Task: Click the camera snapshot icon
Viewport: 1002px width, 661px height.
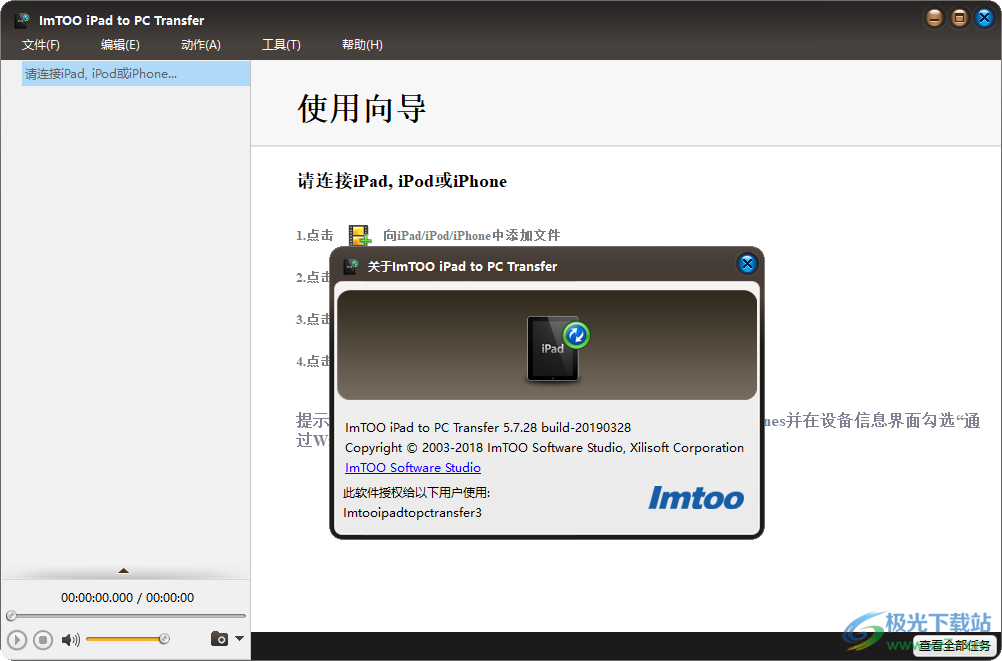Action: tap(220, 638)
